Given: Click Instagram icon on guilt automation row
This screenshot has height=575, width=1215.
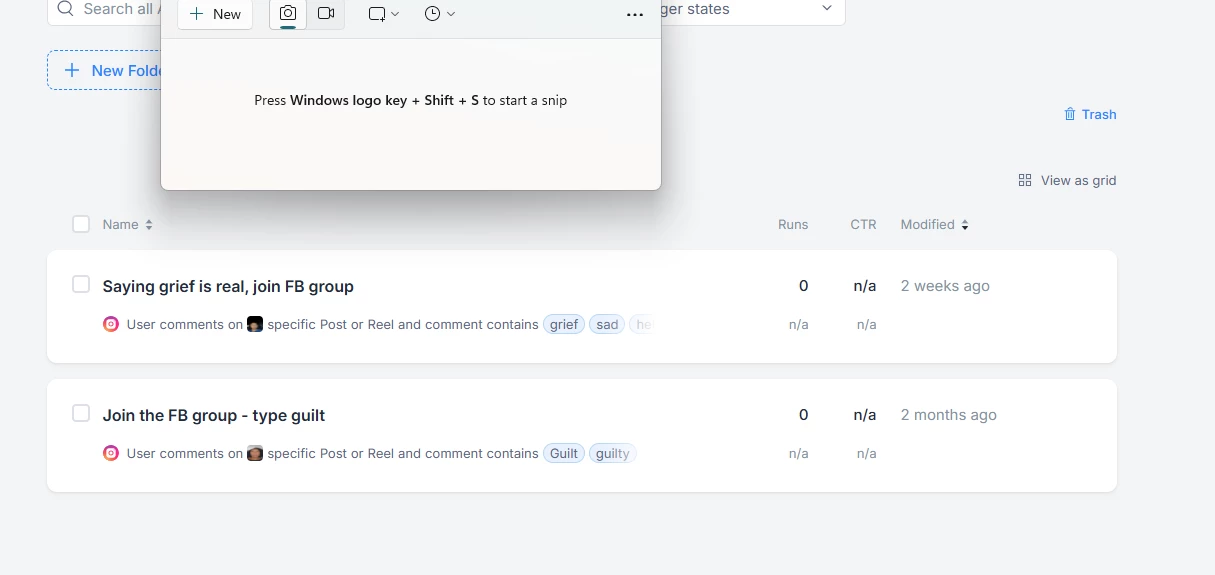Looking at the screenshot, I should point(111,453).
